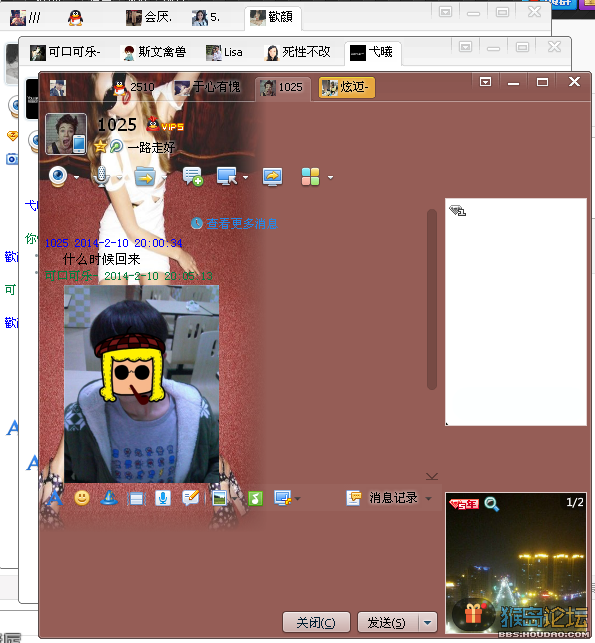Select 死性不改 tab in the middle window
The width and height of the screenshot is (595, 643).
pyautogui.click(x=298, y=52)
